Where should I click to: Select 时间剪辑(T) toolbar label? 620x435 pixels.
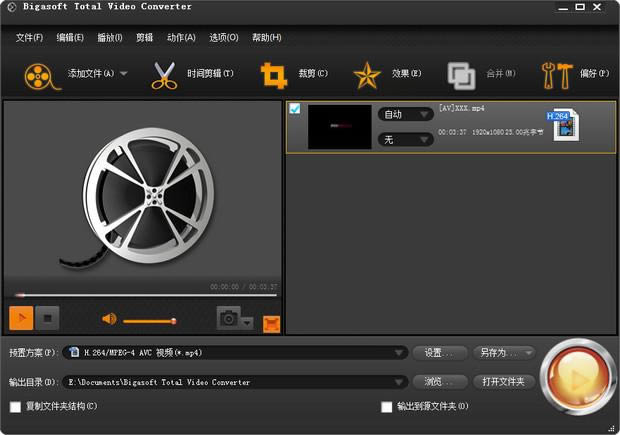click(210, 73)
